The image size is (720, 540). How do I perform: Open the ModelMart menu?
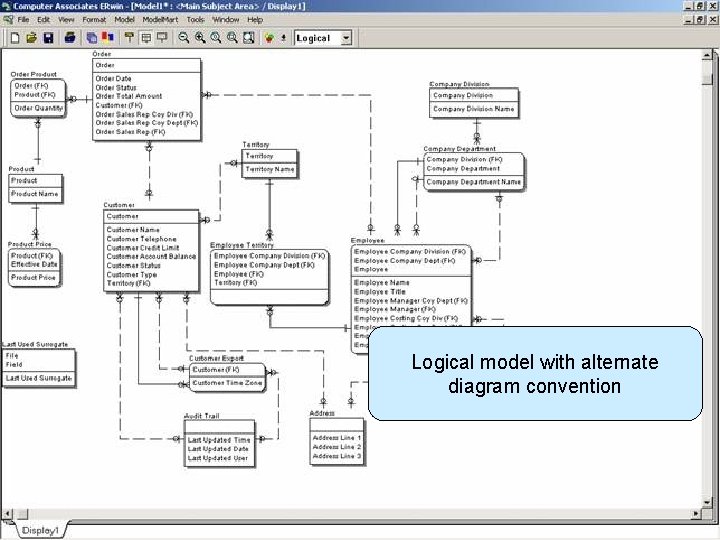point(160,20)
